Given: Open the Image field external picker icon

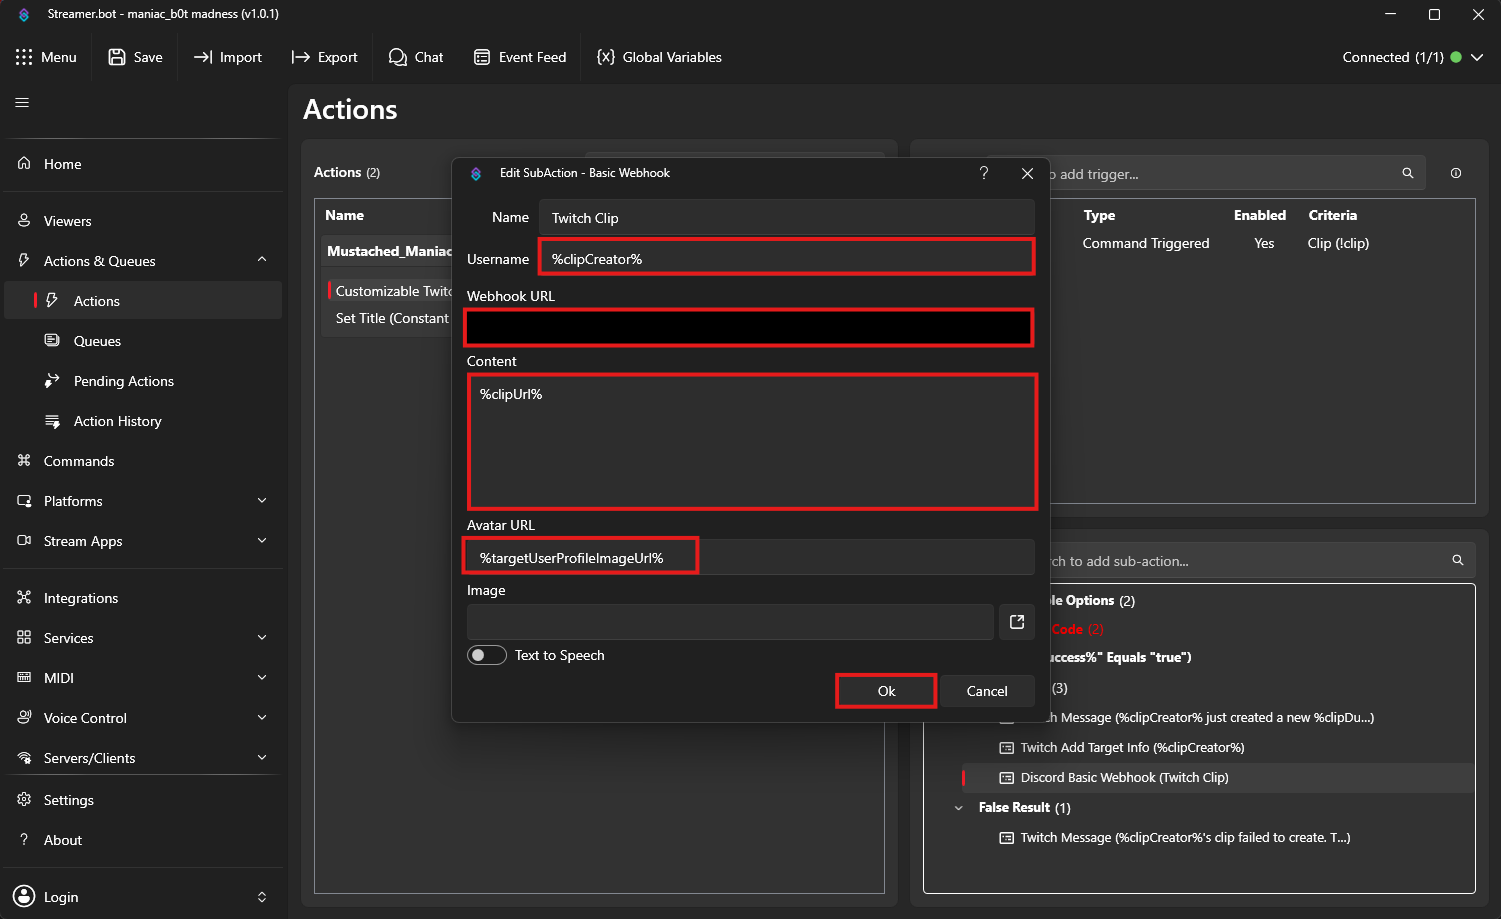Looking at the screenshot, I should [x=1016, y=621].
